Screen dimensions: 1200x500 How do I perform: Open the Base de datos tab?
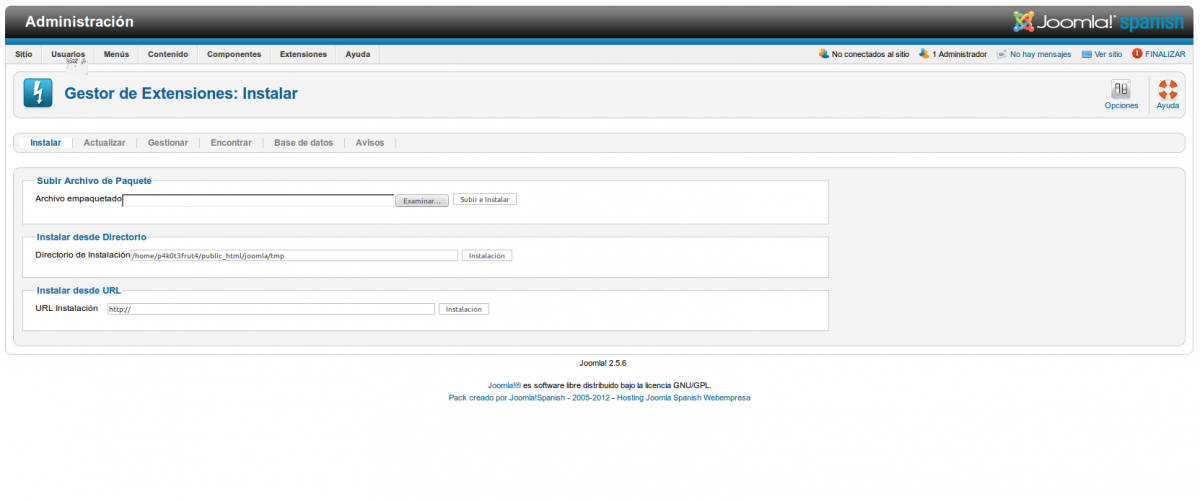click(303, 143)
